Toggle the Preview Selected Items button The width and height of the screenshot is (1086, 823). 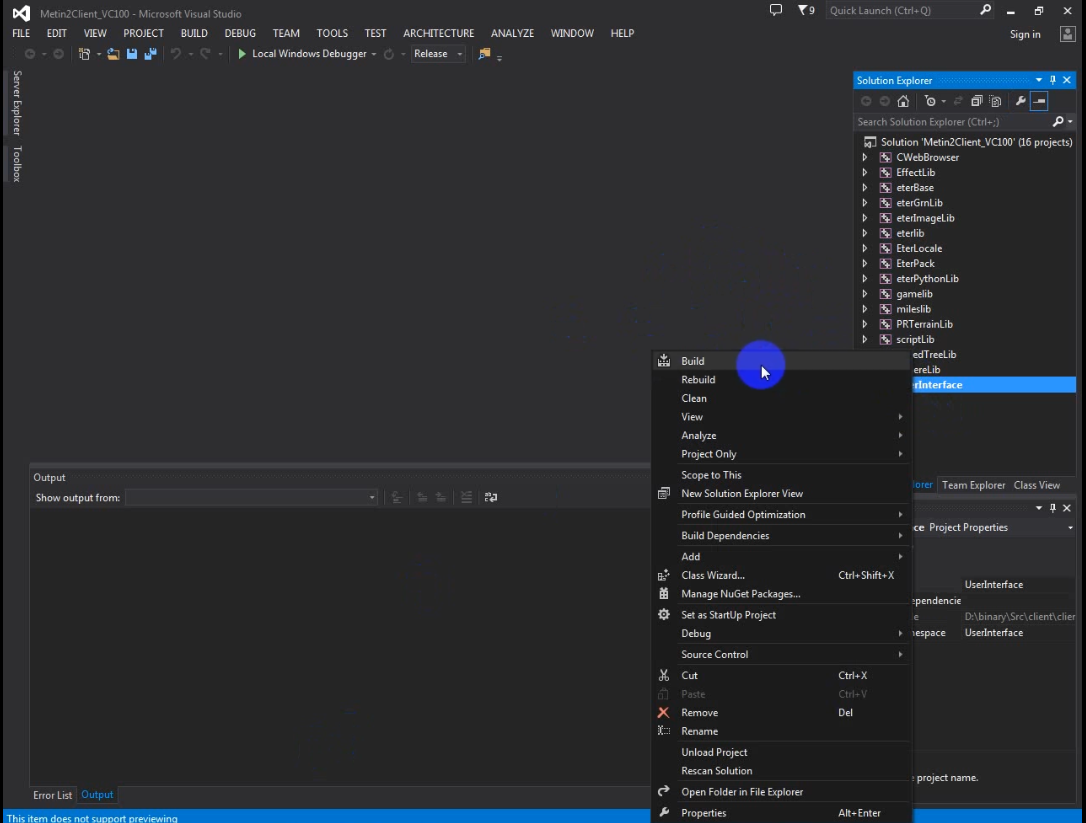pos(1039,101)
